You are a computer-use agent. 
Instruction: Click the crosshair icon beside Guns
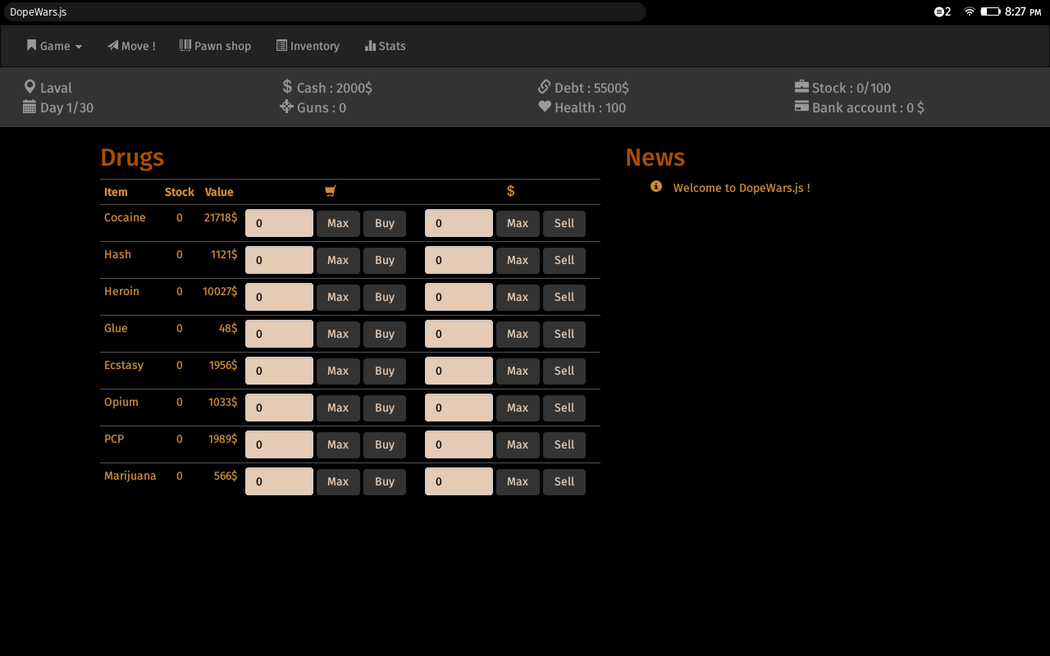[286, 107]
